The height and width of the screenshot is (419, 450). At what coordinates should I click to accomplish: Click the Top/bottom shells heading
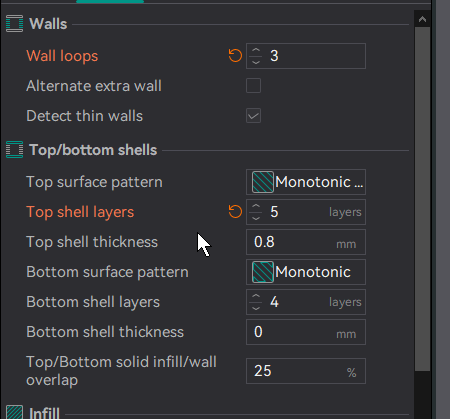pos(93,150)
